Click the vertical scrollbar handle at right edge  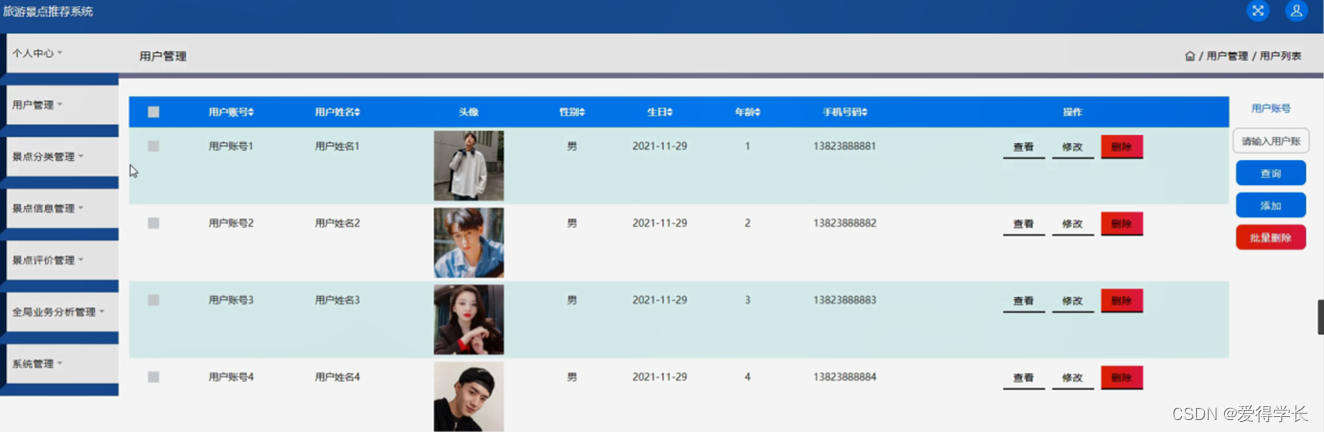1320,316
